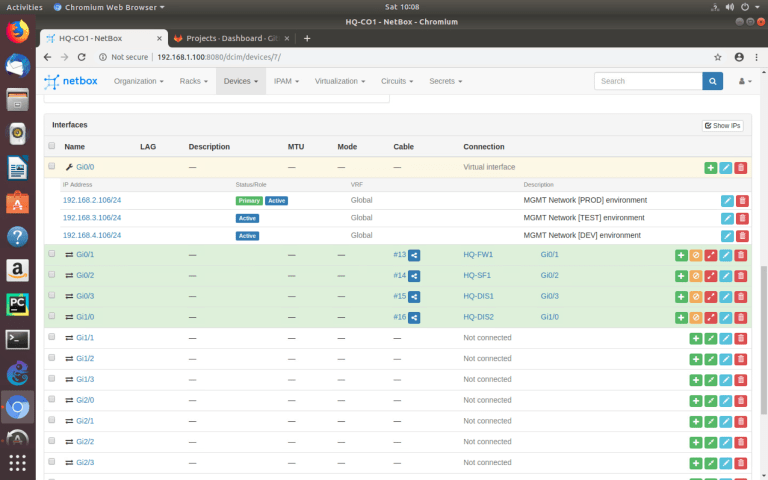Select the Gi0/3 row checkbox
This screenshot has width=768, height=480.
(x=51, y=295)
